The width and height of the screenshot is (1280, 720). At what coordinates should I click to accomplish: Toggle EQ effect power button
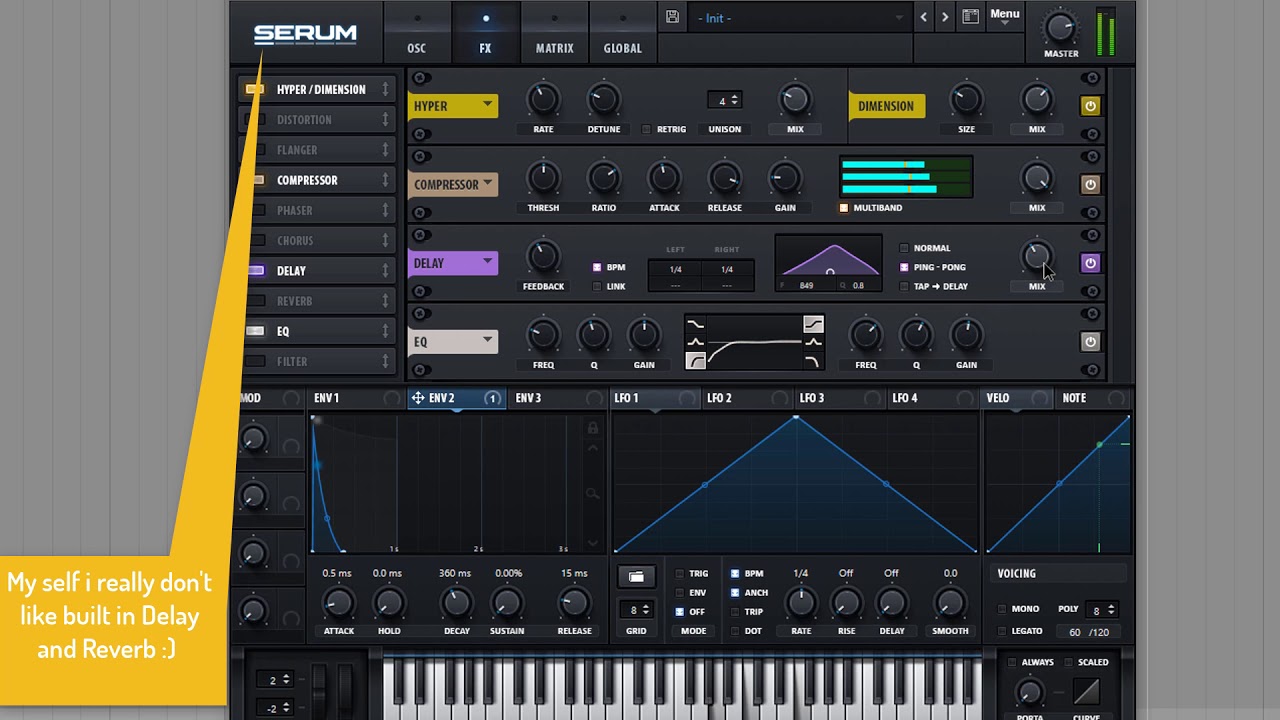[x=1090, y=342]
